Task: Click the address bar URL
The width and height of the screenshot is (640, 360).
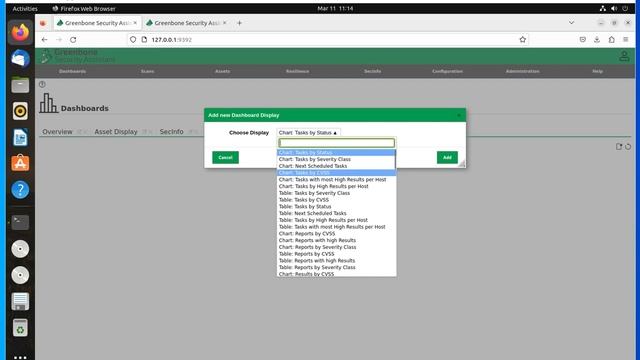Action: pos(171,40)
